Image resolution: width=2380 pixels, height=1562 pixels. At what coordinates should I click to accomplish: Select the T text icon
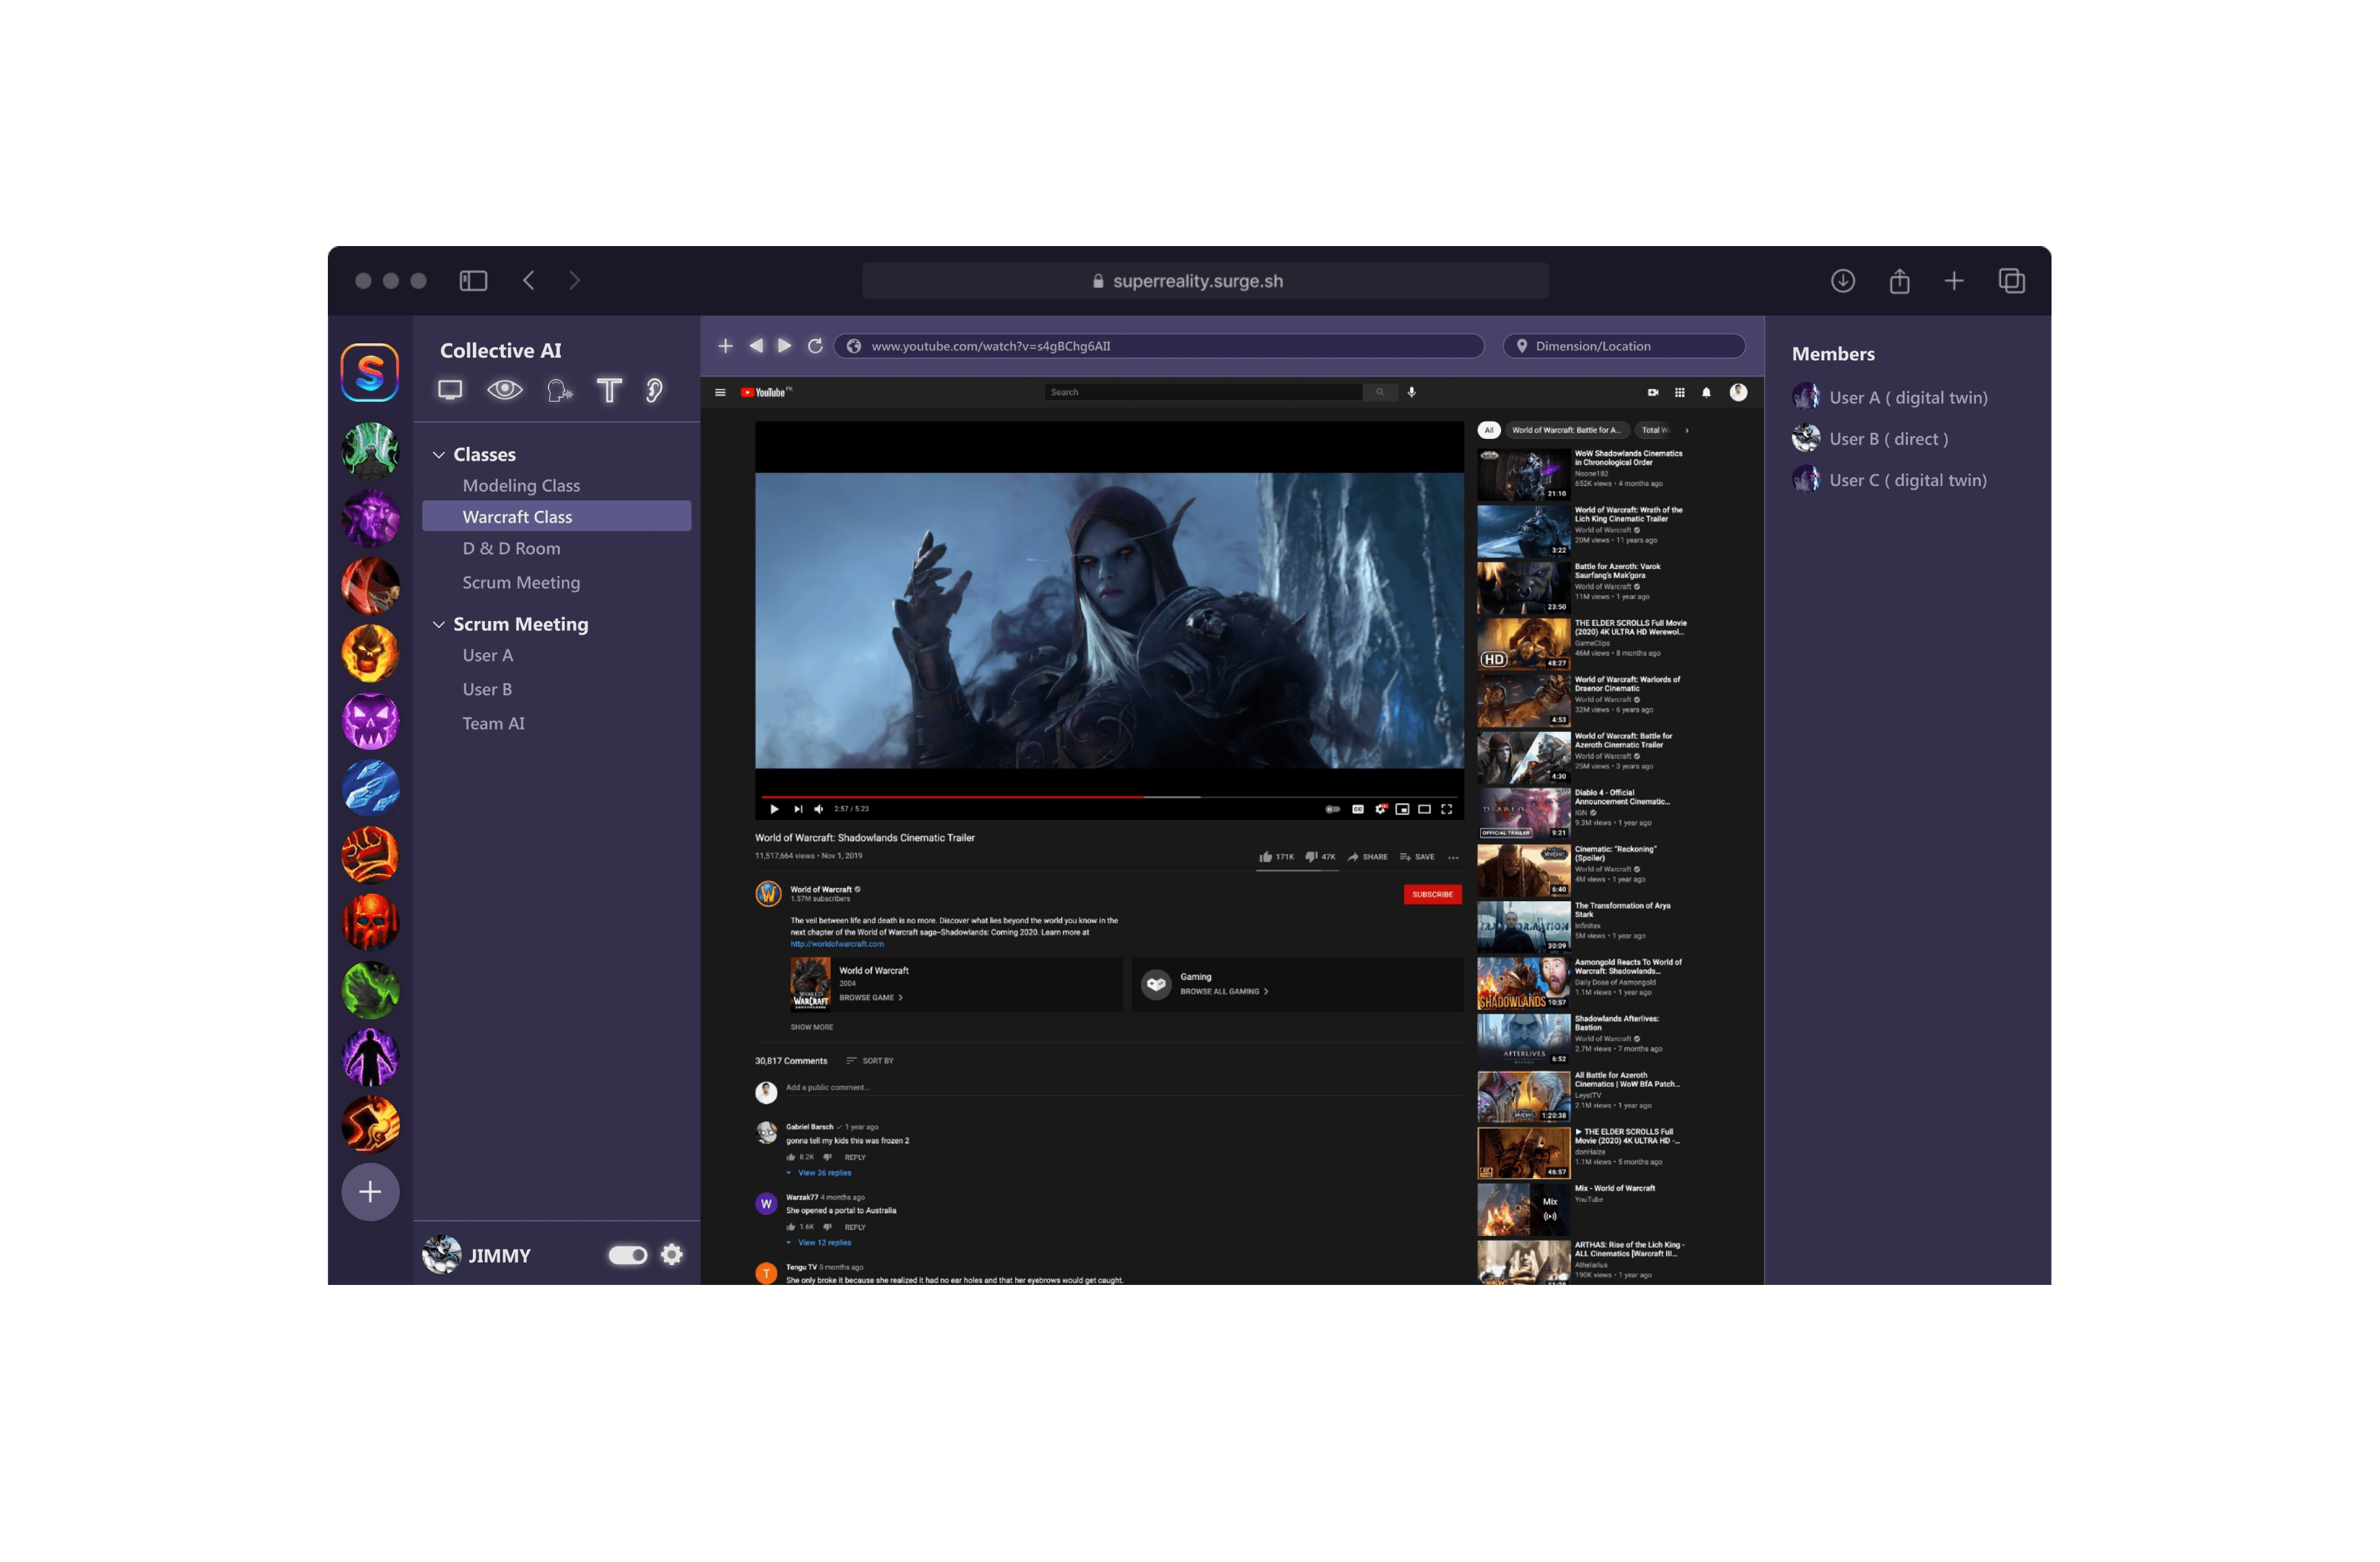[609, 390]
